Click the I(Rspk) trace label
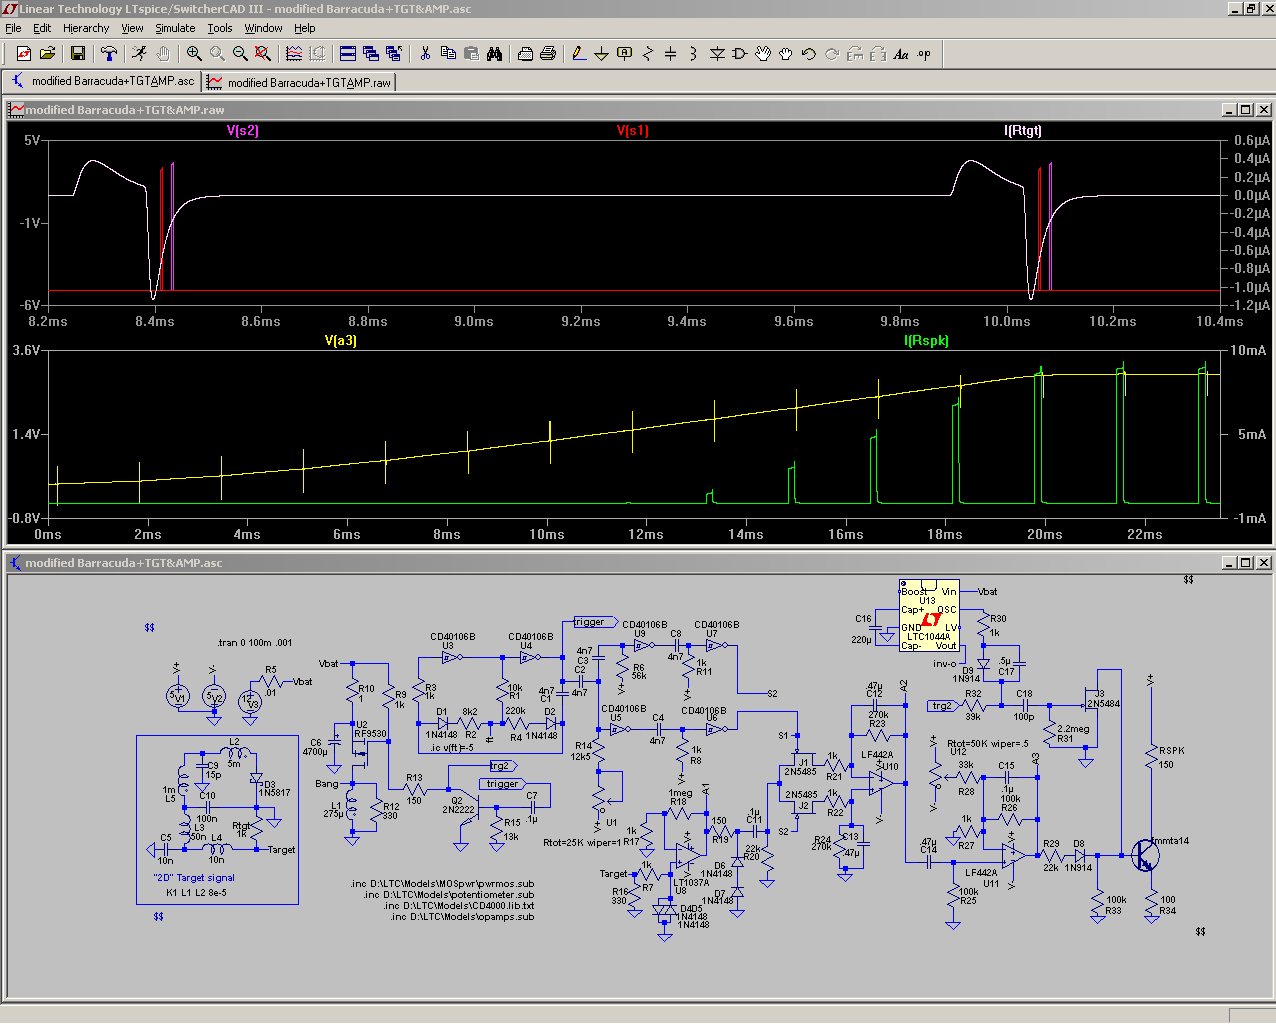Viewport: 1276px width, 1024px height. tap(926, 341)
